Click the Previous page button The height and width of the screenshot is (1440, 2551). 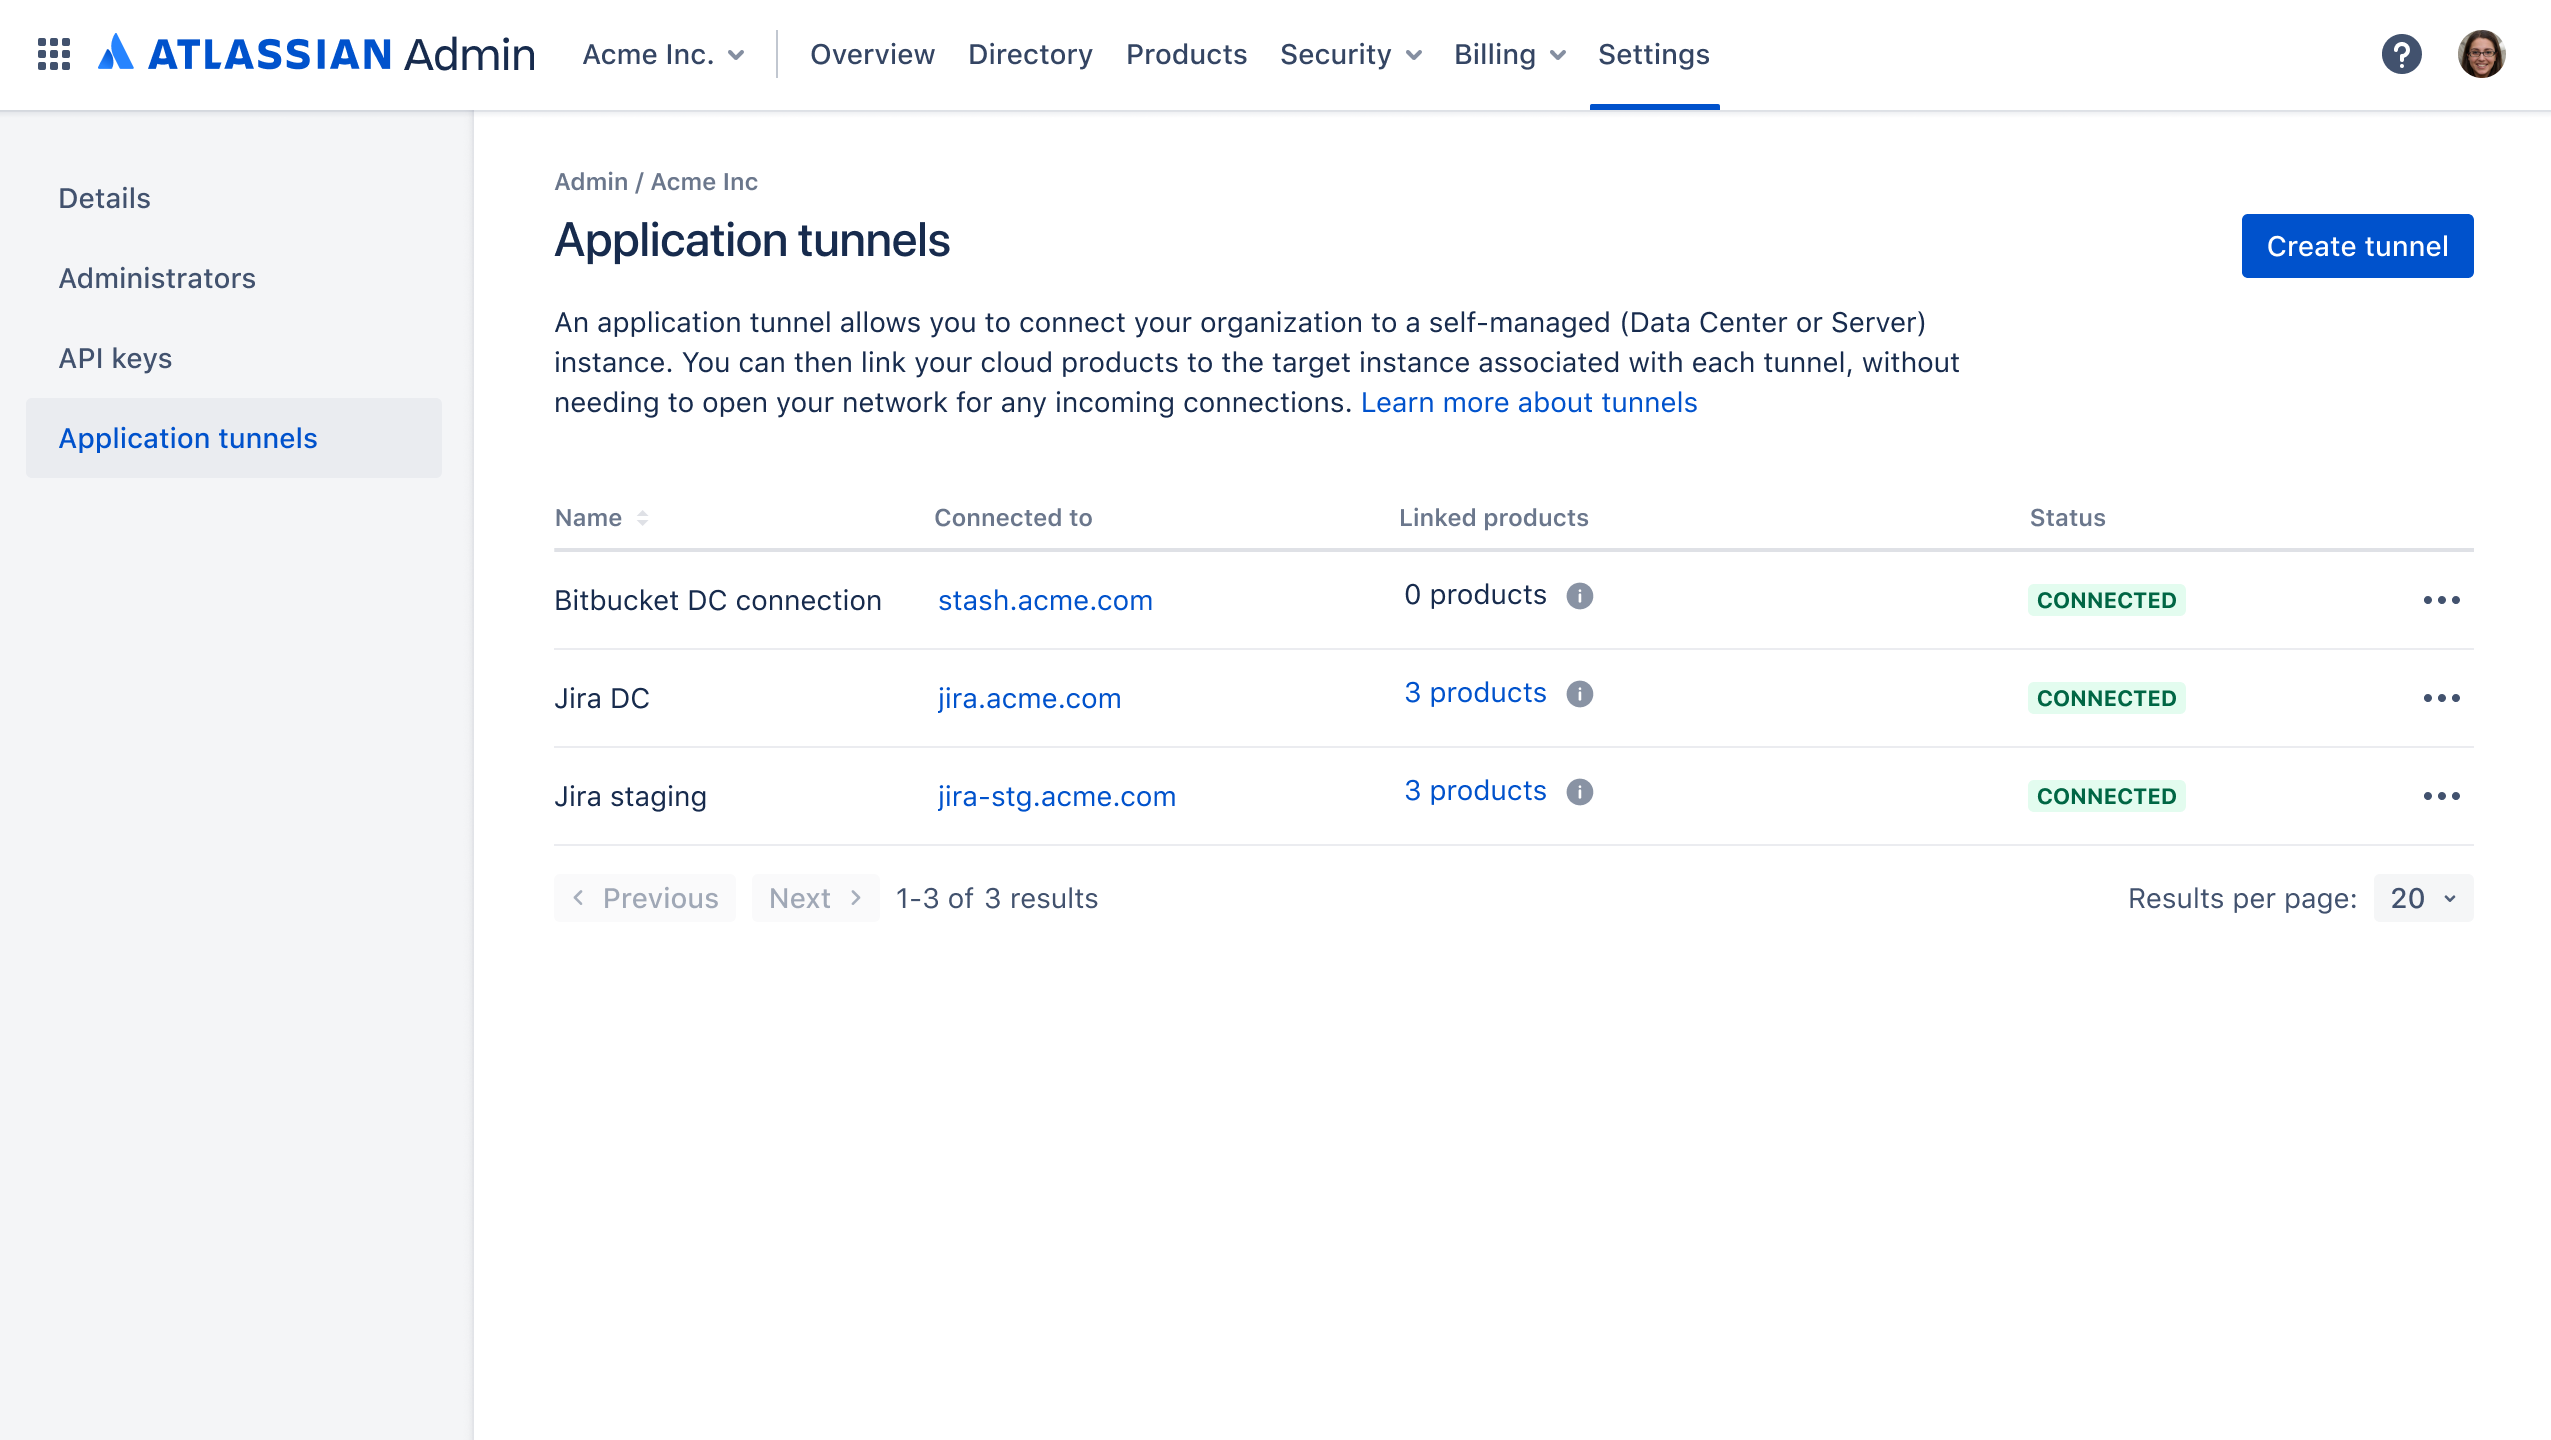click(645, 898)
